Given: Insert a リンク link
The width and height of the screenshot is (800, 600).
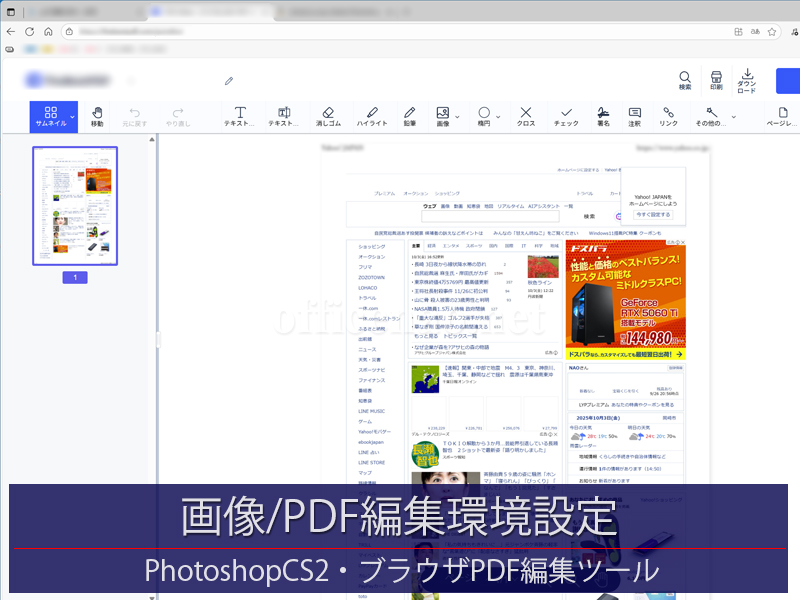Looking at the screenshot, I should 668,116.
